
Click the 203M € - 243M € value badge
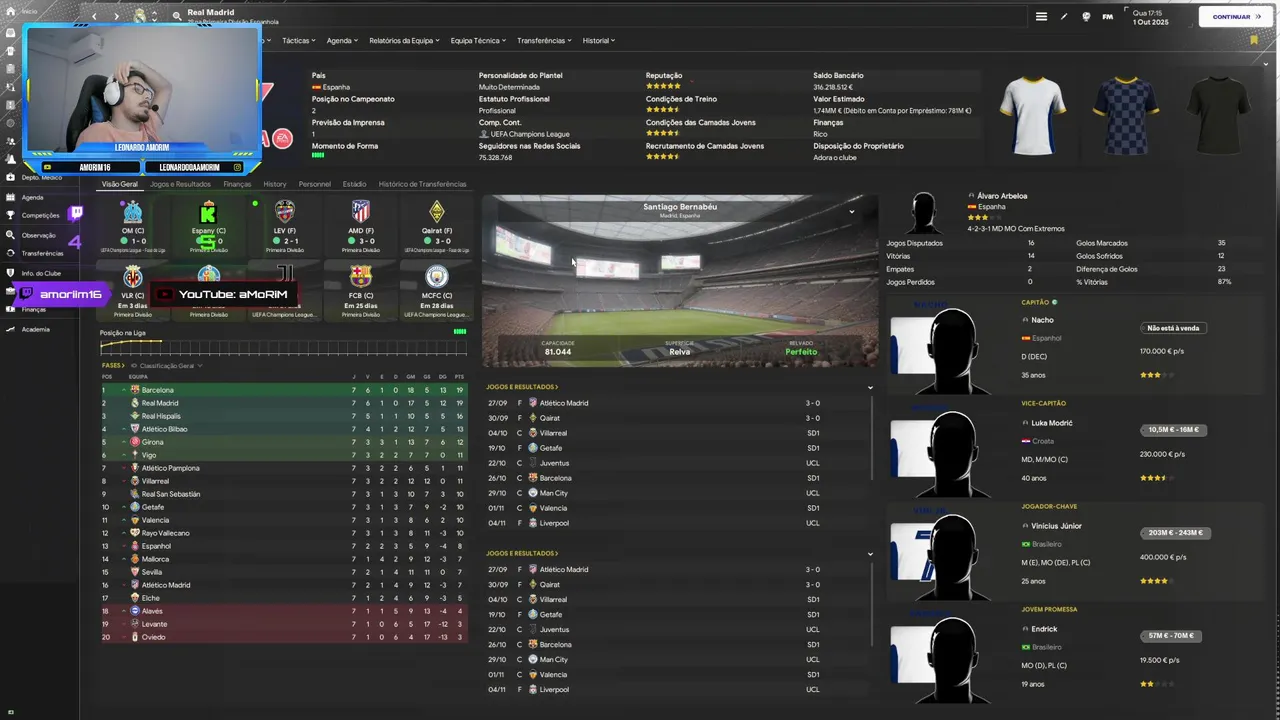click(x=1175, y=533)
